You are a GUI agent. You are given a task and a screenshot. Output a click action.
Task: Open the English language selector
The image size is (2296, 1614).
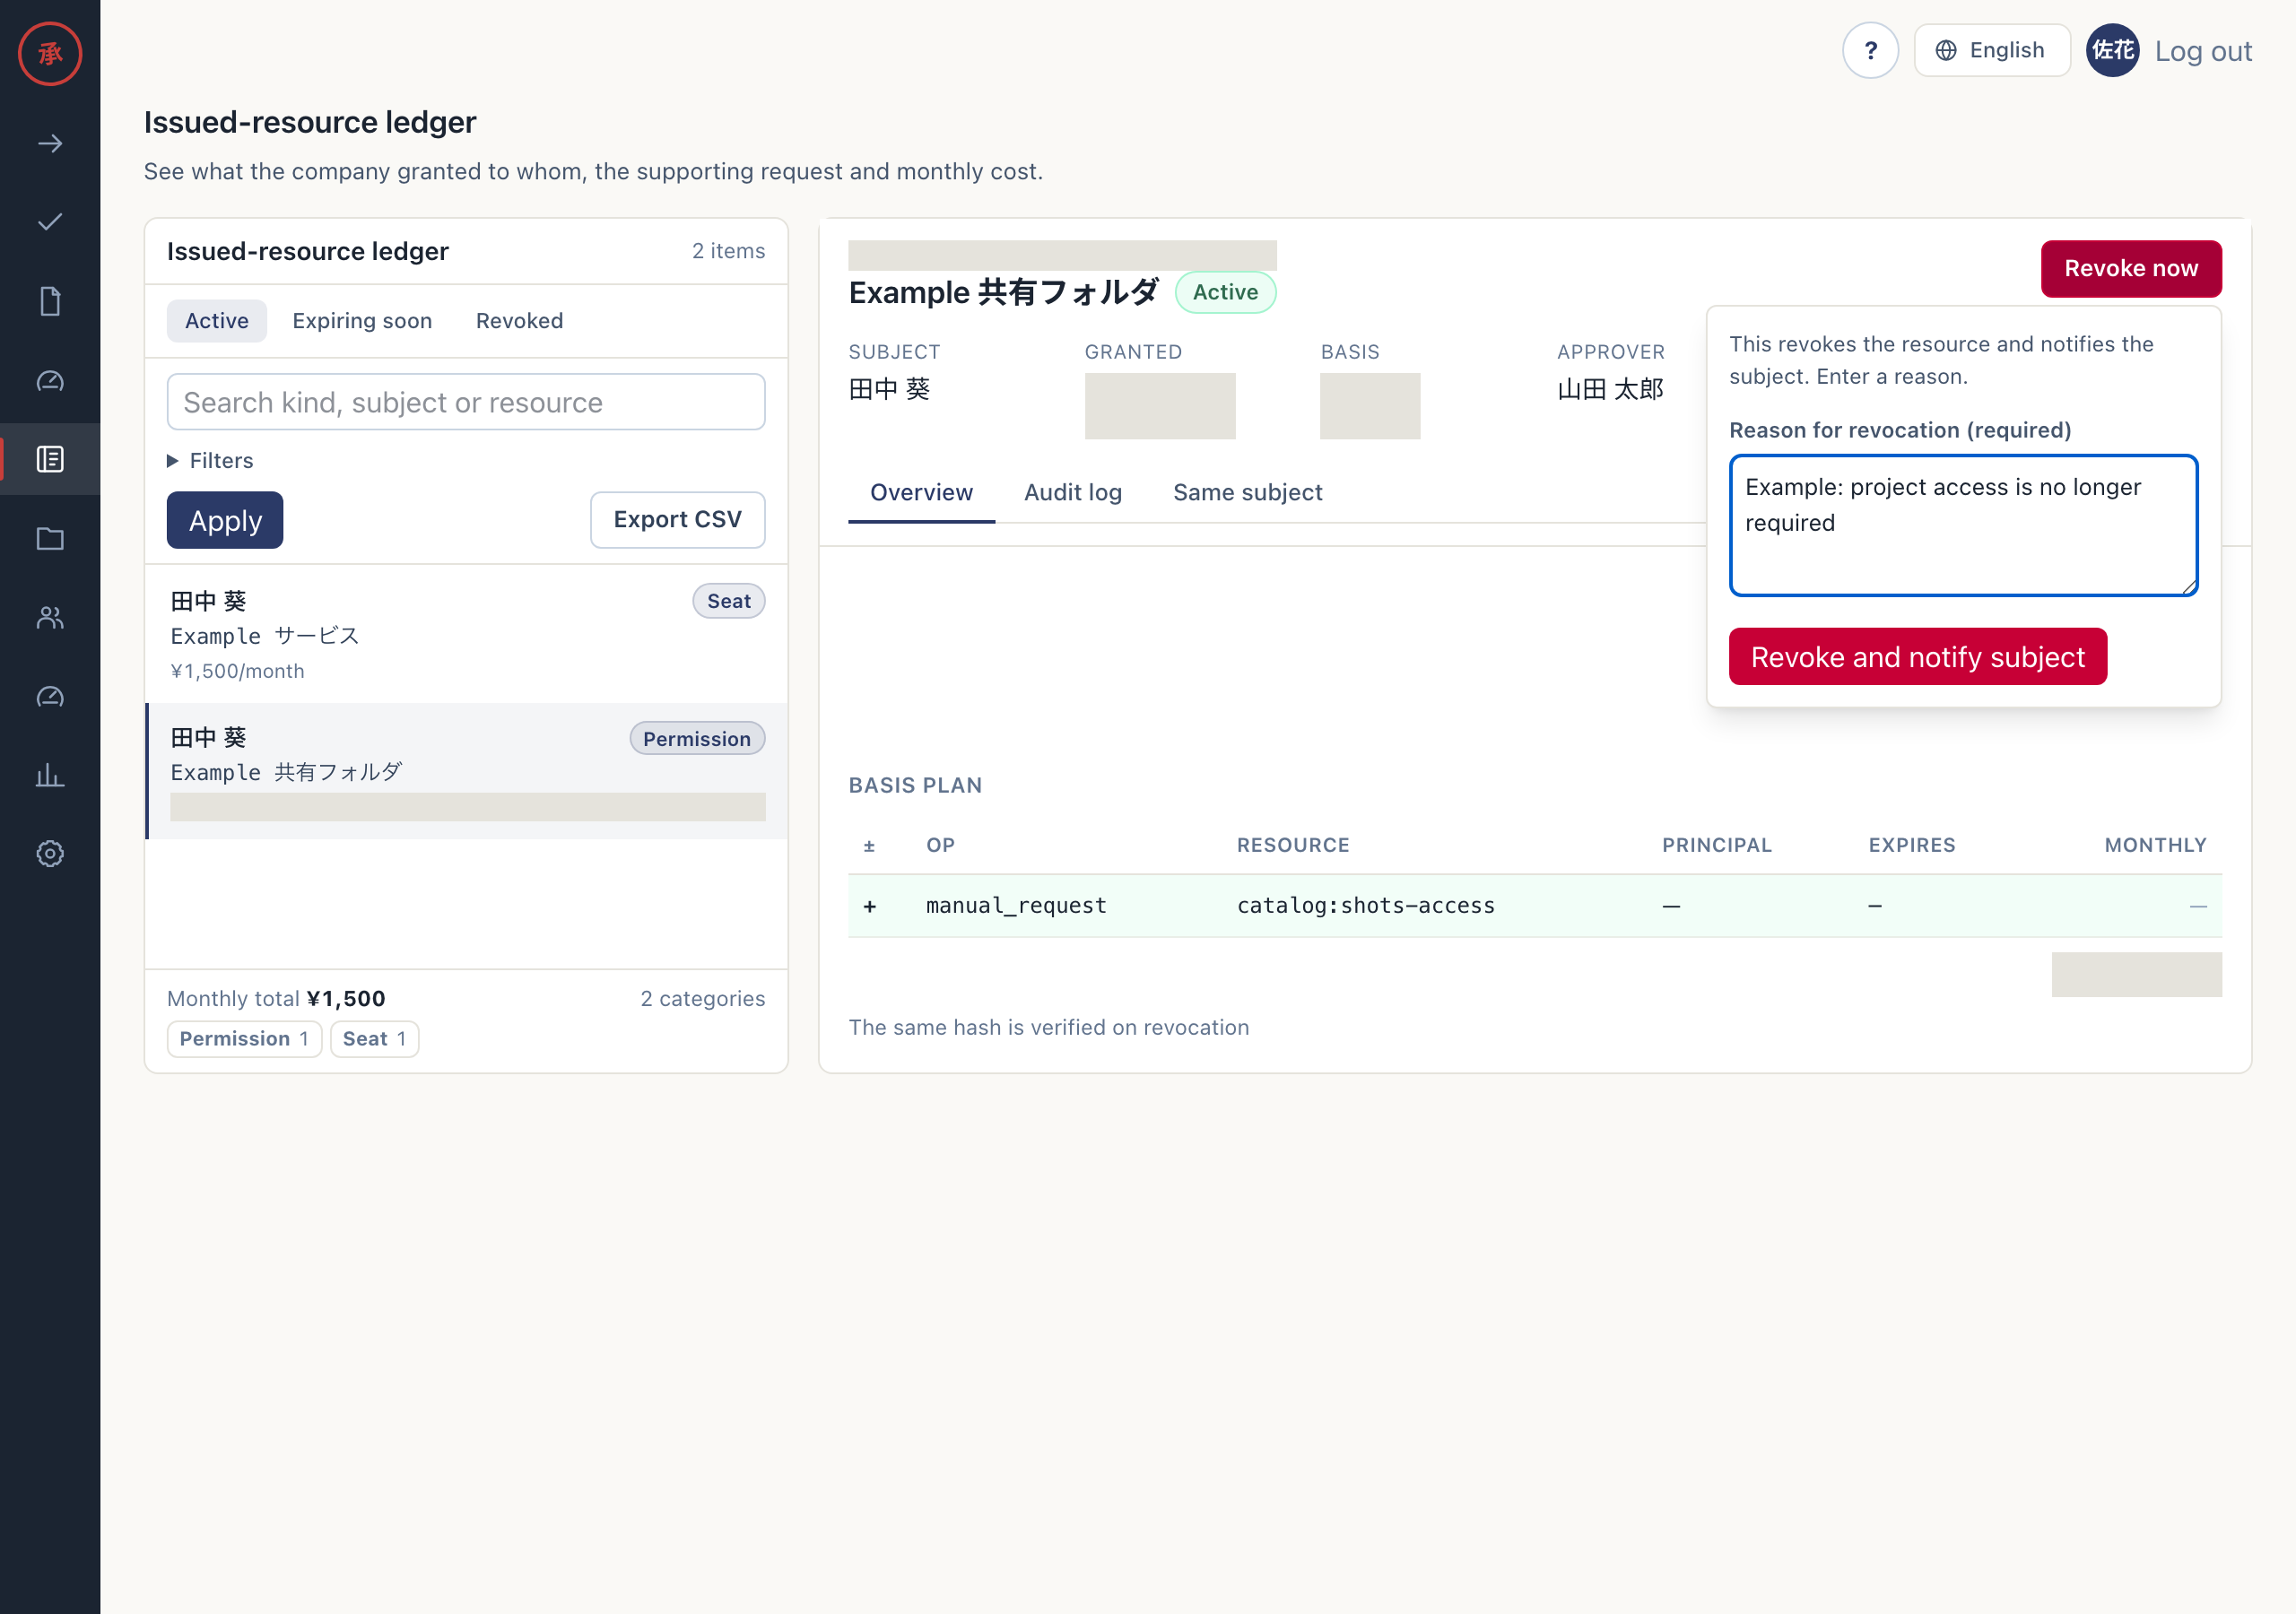pos(1991,50)
